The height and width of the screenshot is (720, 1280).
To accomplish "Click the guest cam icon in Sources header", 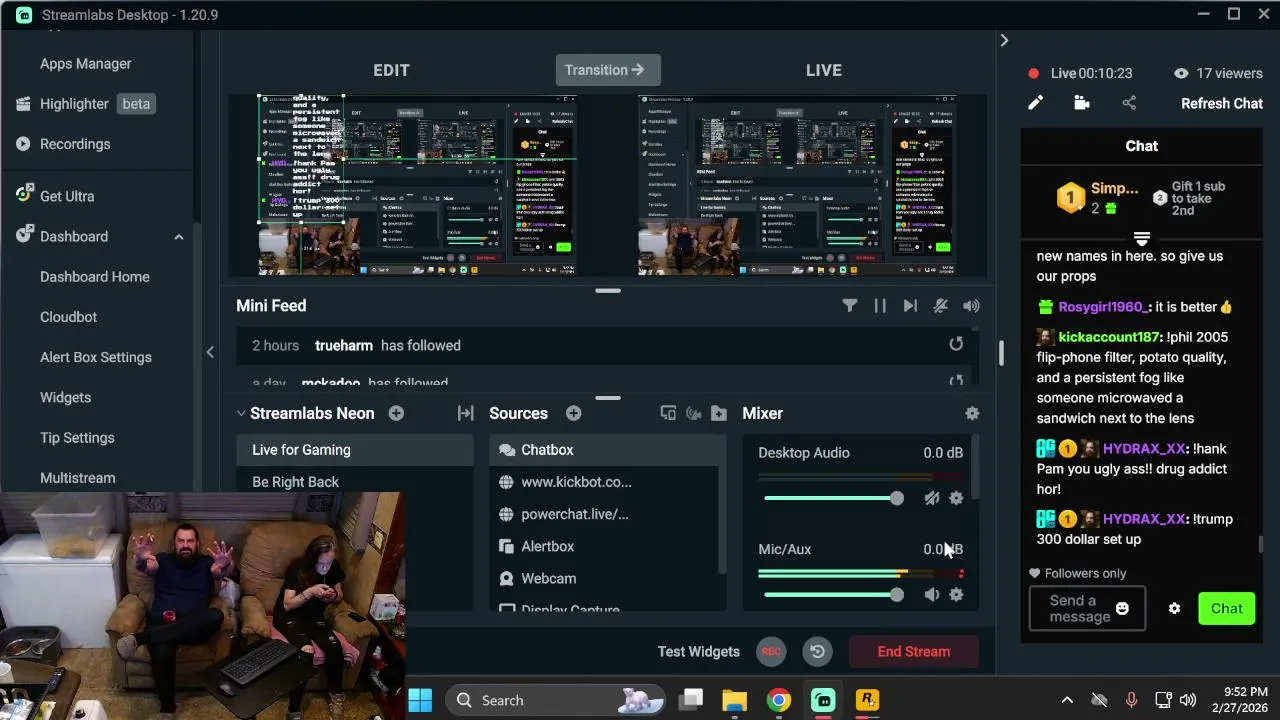I will [693, 413].
